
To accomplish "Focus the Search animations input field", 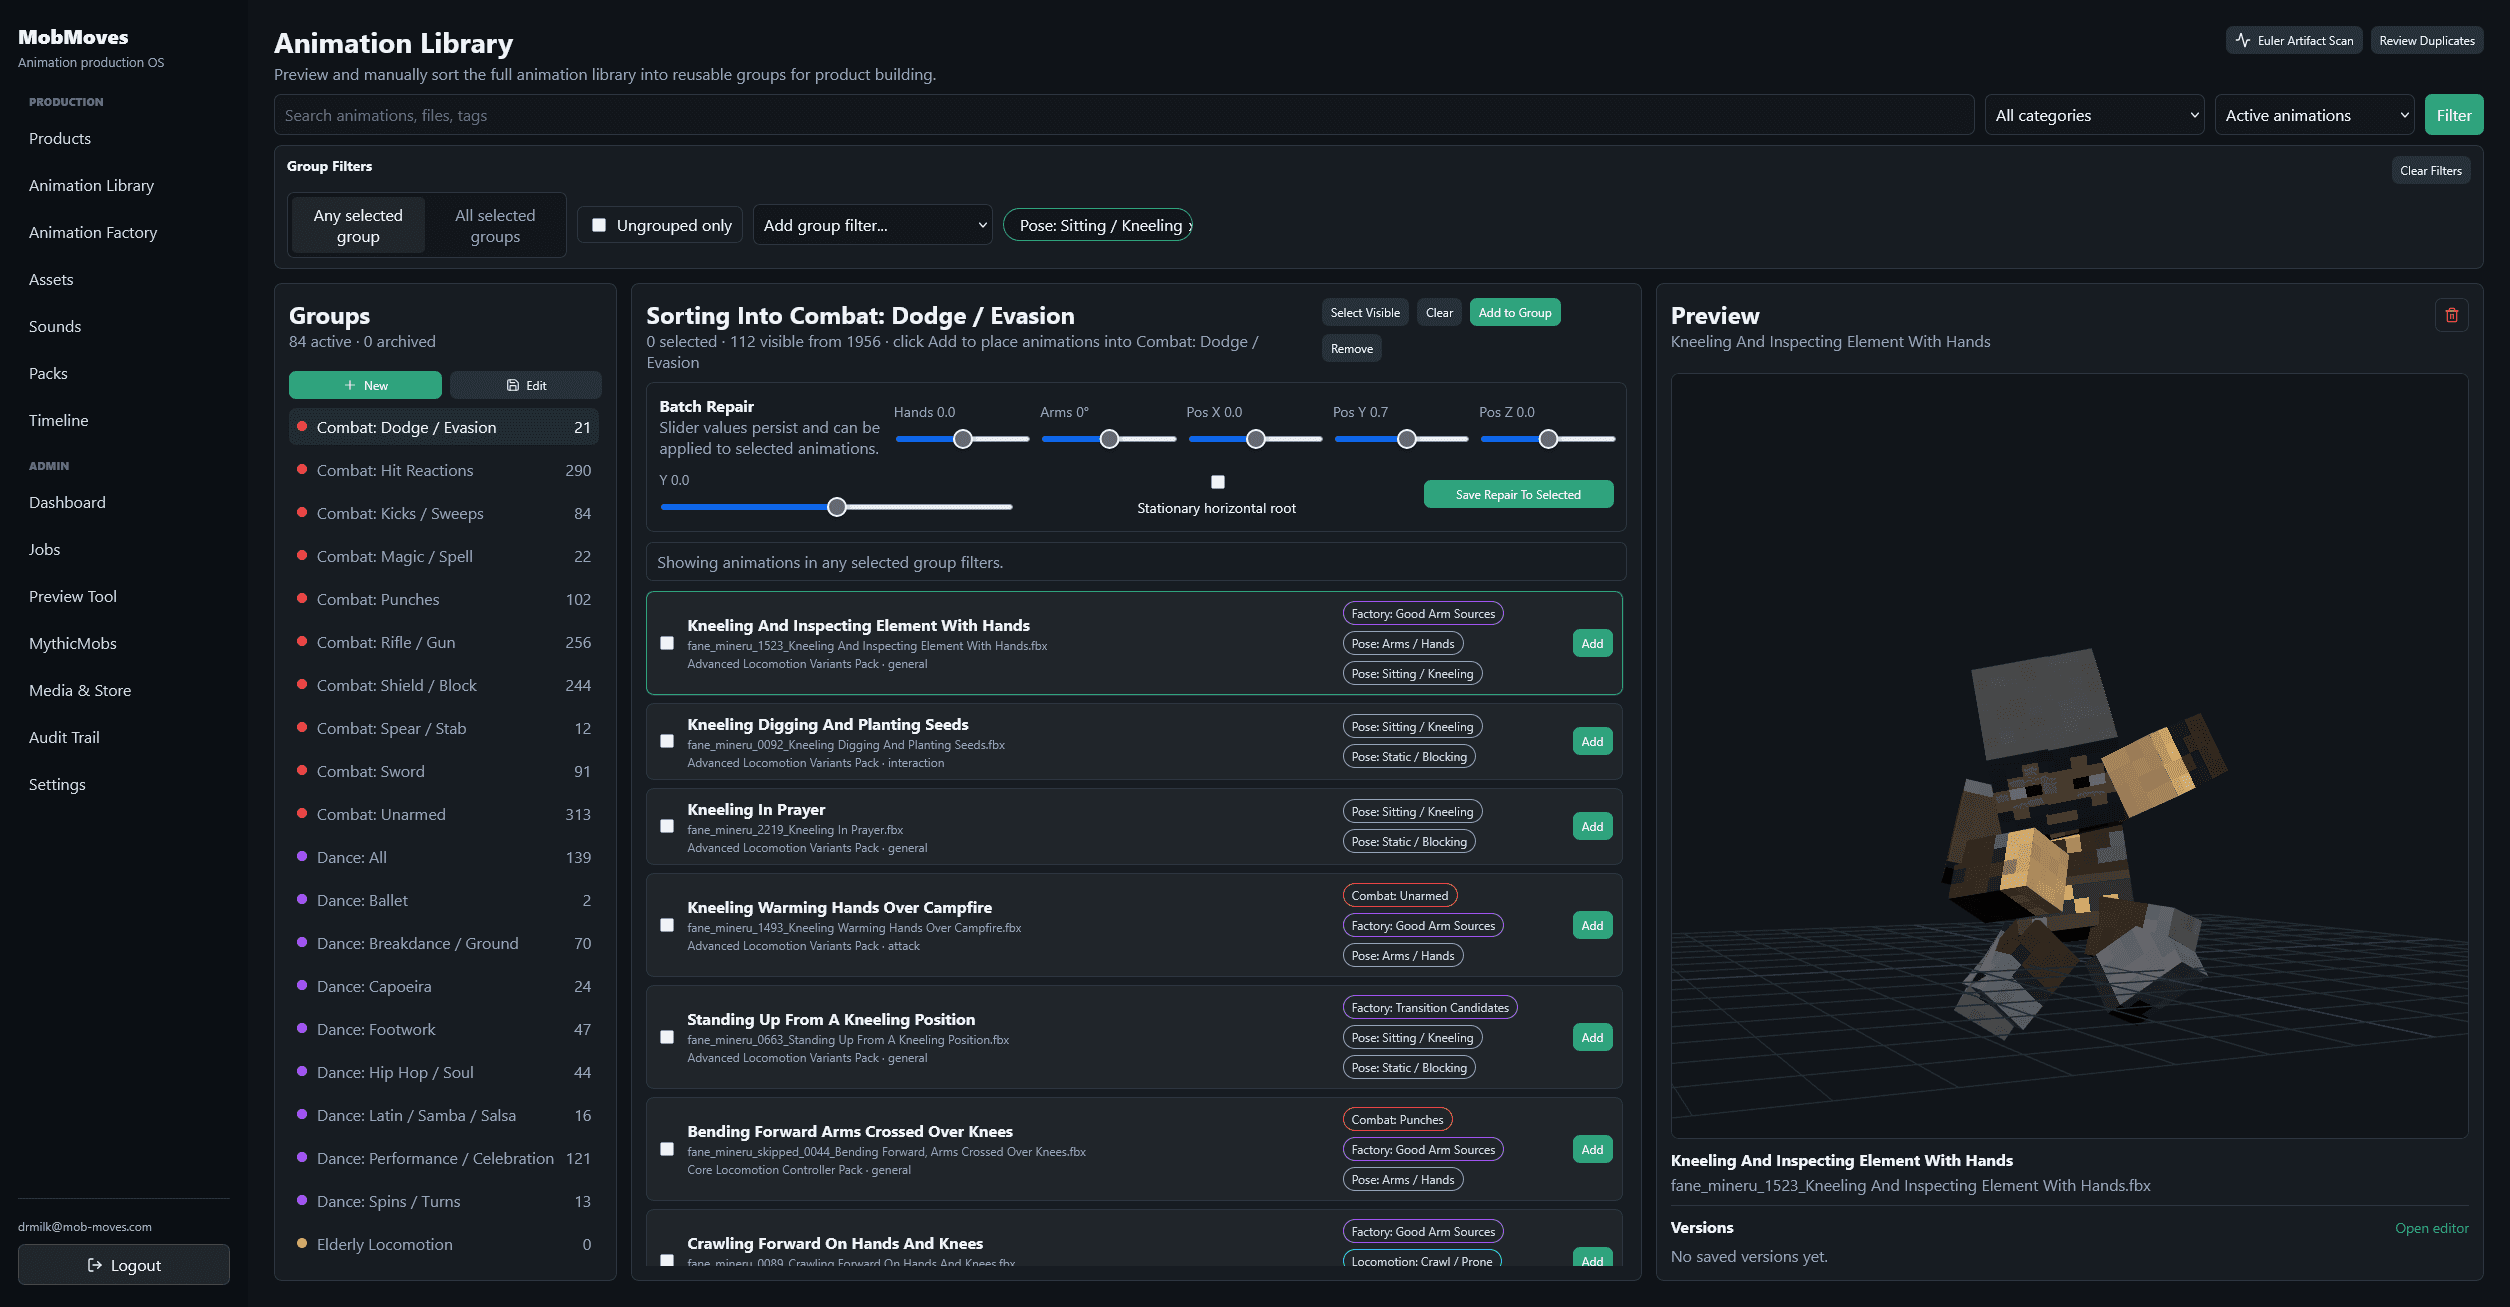I will [1124, 115].
